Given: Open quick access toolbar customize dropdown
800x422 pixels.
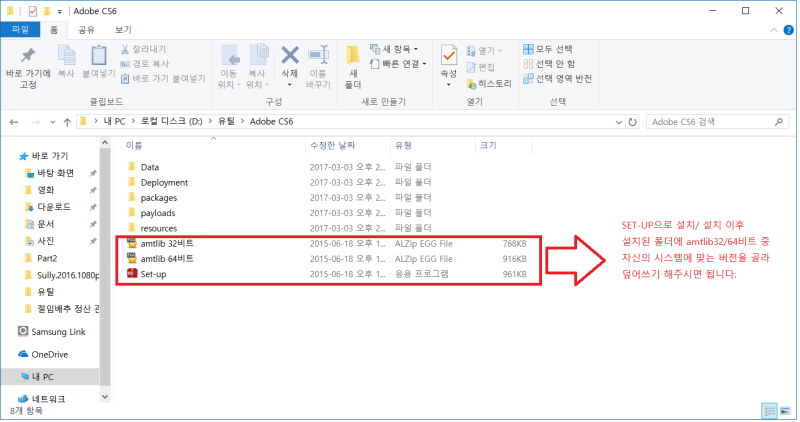Looking at the screenshot, I should (x=60, y=11).
